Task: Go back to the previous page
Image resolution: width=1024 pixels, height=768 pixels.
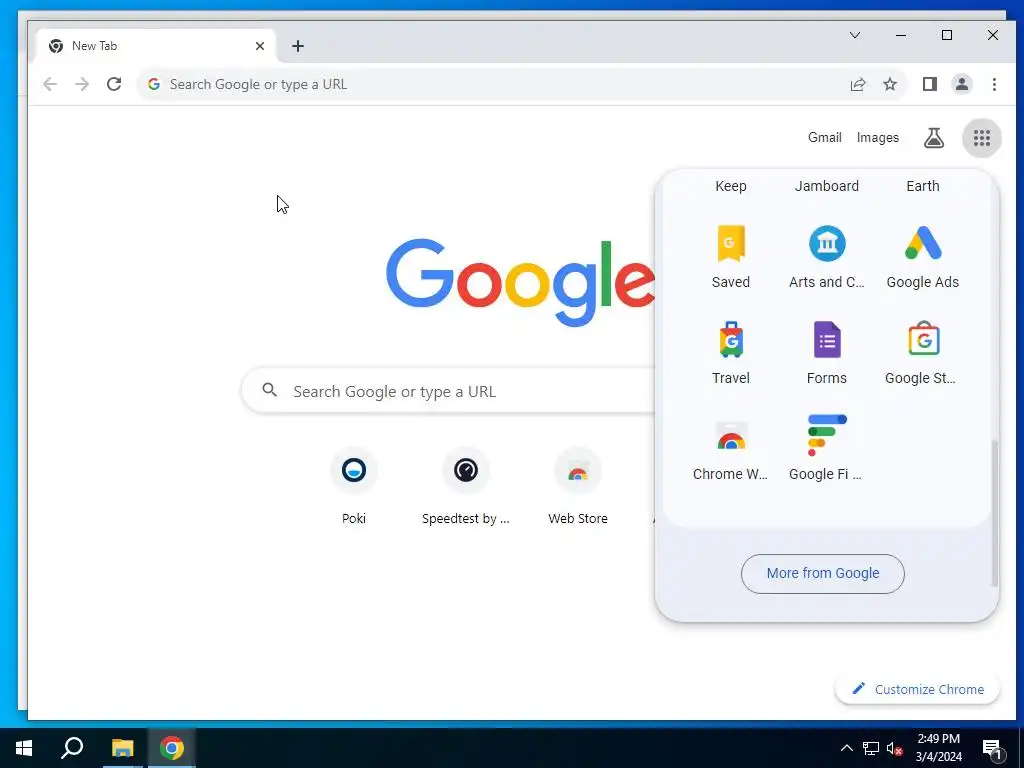Action: click(x=50, y=84)
